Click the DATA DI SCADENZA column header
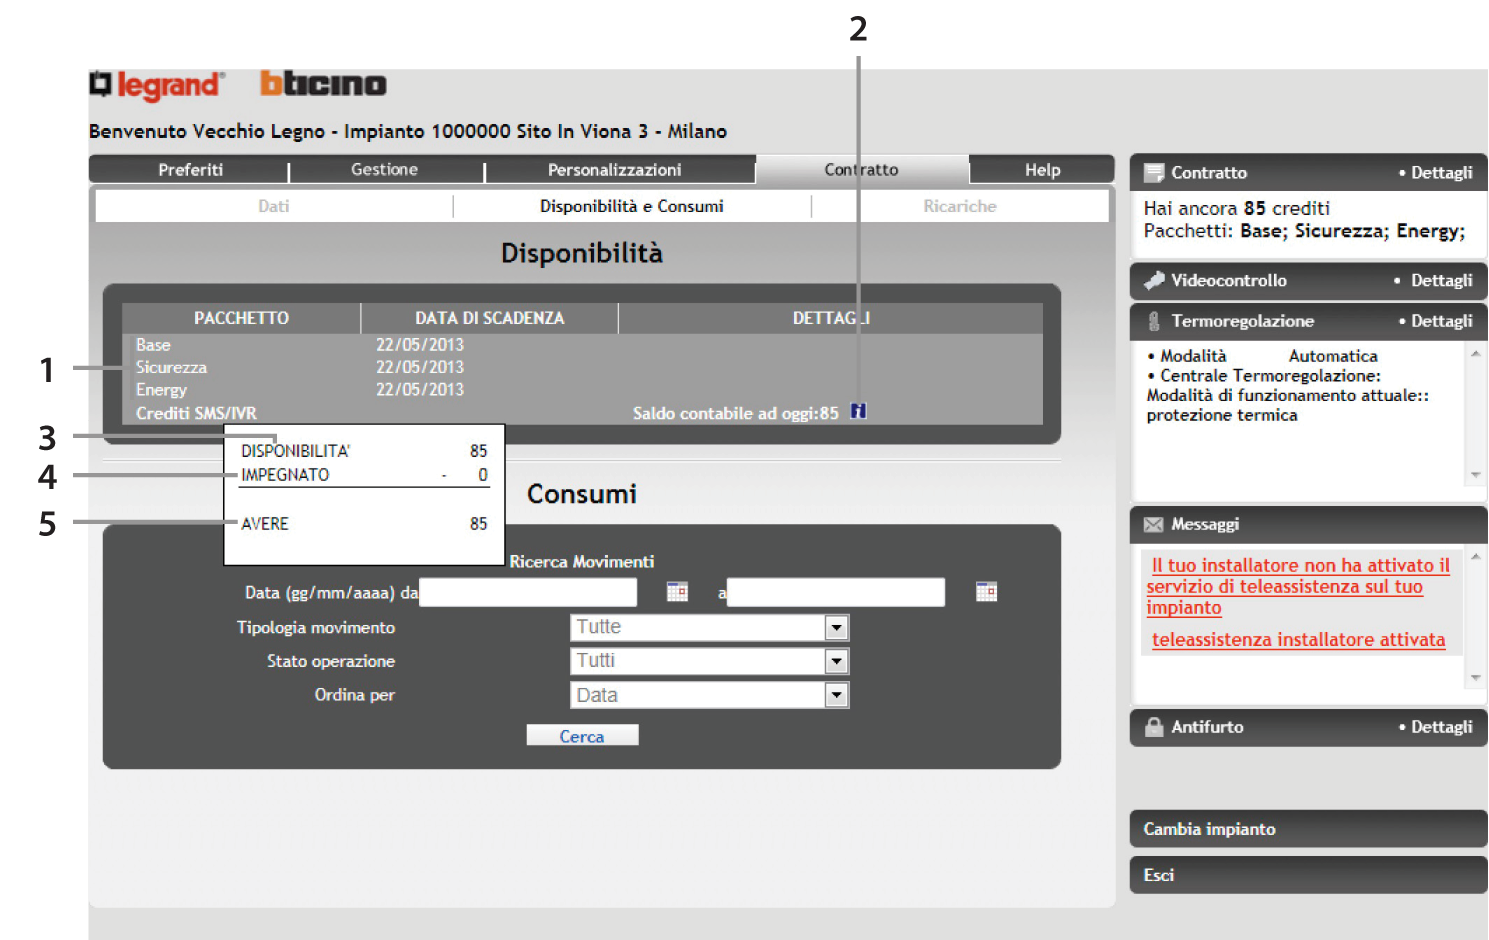The height and width of the screenshot is (940, 1489). pos(490,318)
